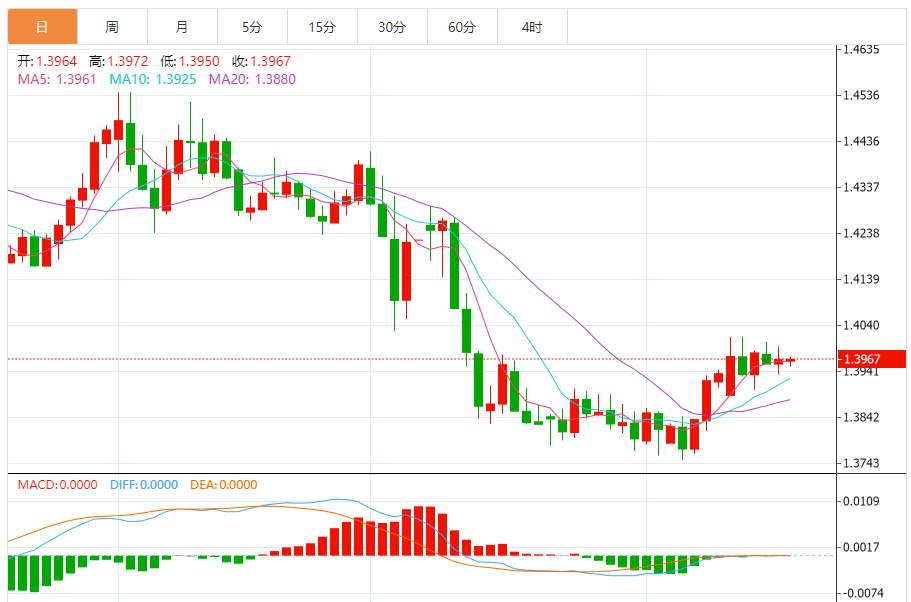Open the 60分 timeframe tab
Viewport: 911px width, 602px height.
pyautogui.click(x=462, y=27)
